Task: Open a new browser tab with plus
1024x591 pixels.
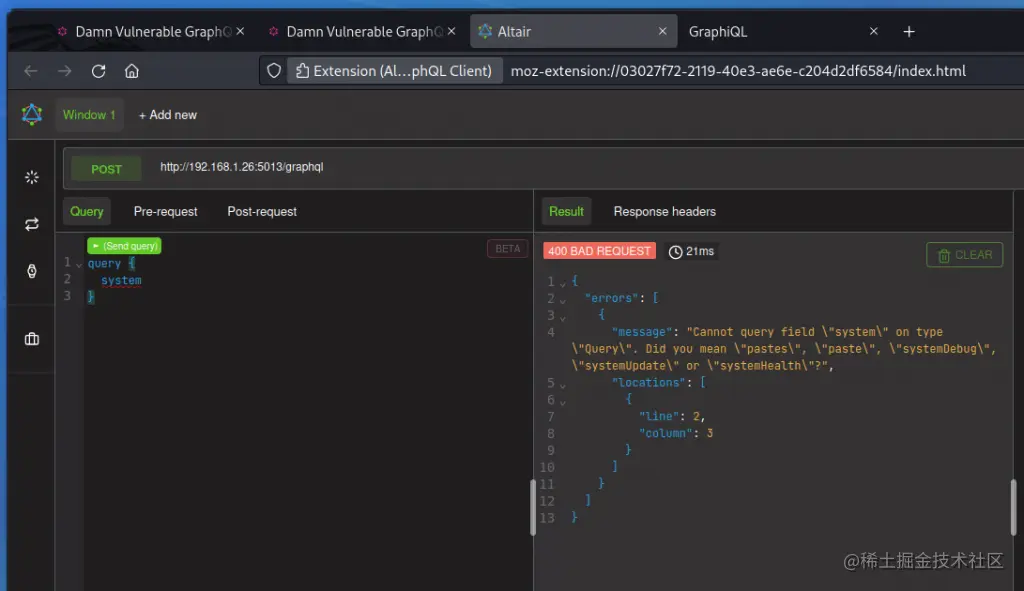Action: [908, 31]
